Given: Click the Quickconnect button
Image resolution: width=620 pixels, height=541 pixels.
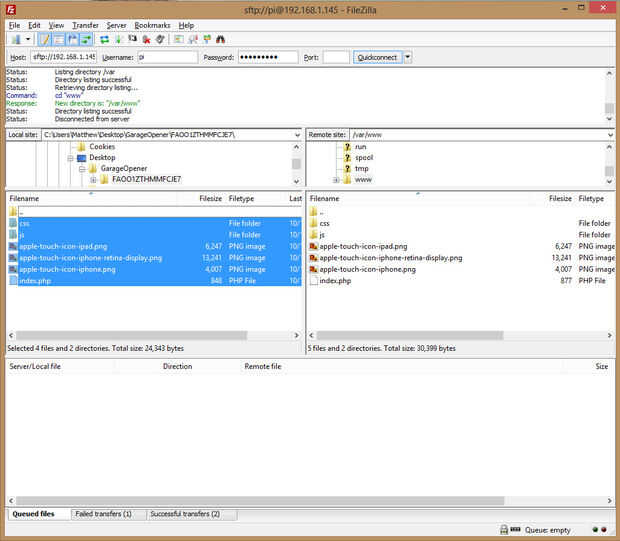Looking at the screenshot, I should tap(378, 57).
